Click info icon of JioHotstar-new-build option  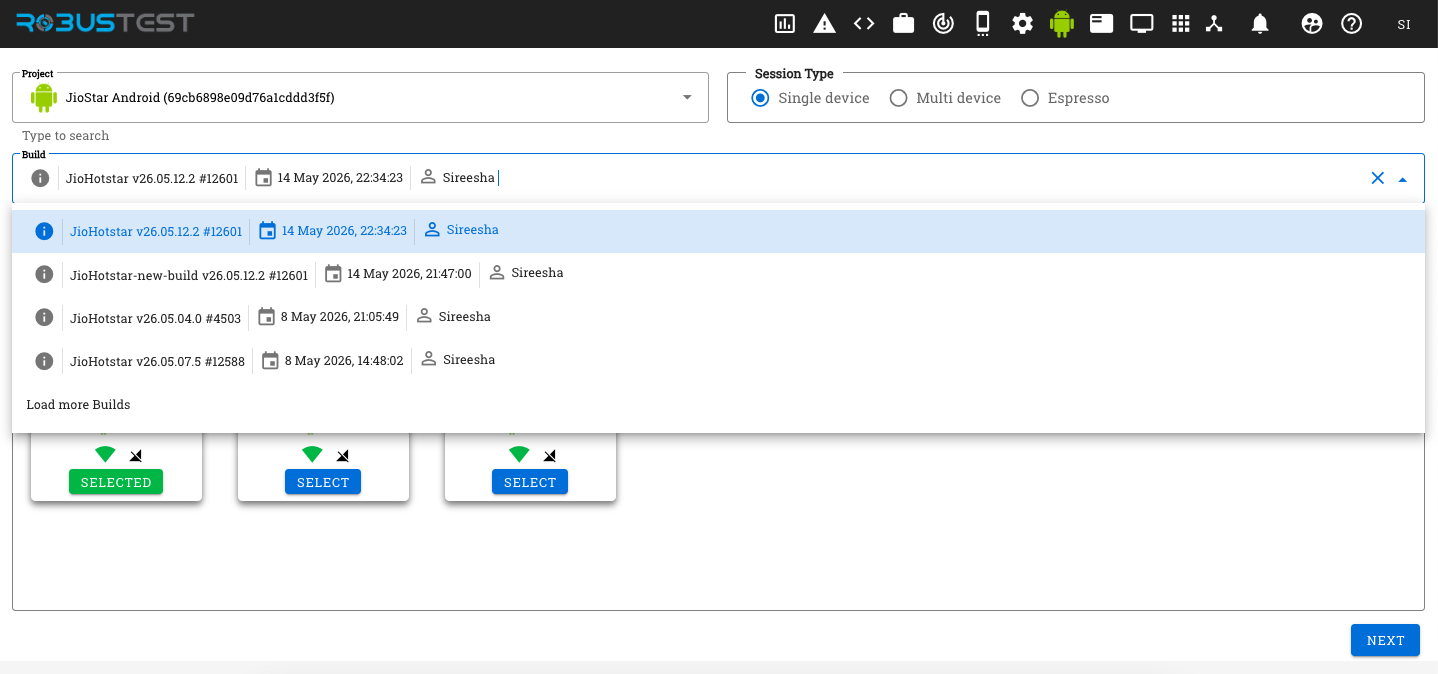tap(44, 274)
